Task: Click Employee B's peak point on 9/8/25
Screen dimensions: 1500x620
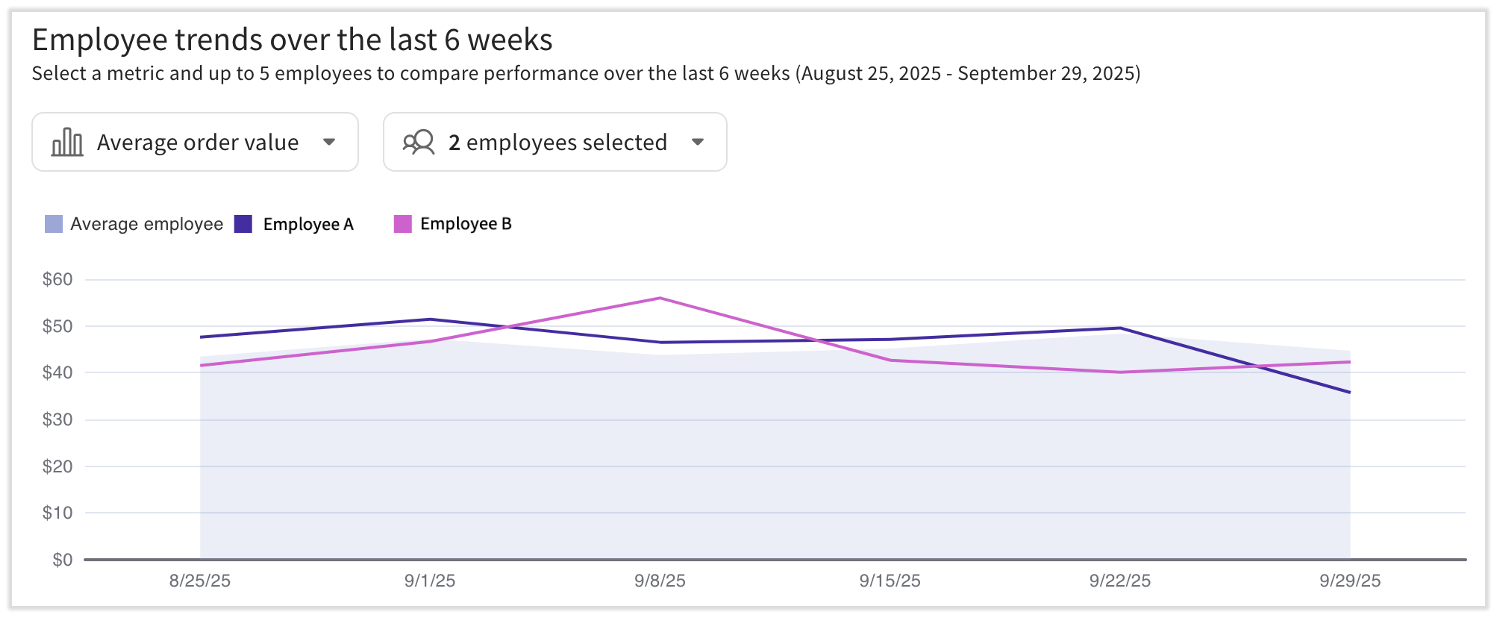Action: coord(660,298)
